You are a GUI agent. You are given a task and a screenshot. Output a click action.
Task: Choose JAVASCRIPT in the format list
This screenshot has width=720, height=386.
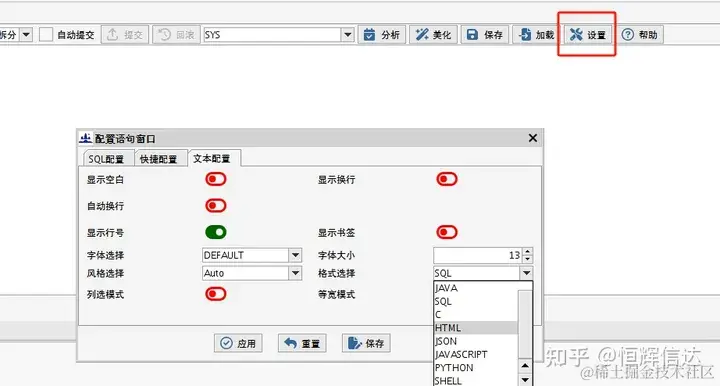tap(476, 354)
